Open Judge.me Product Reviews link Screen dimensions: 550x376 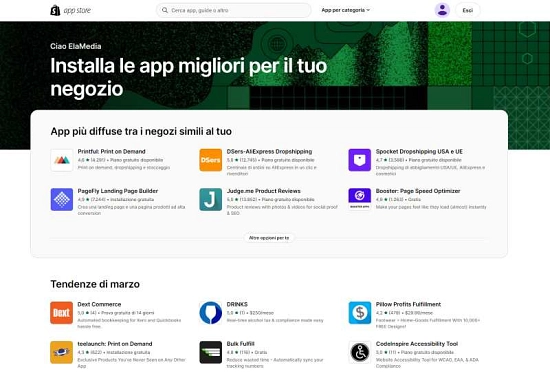(x=264, y=191)
